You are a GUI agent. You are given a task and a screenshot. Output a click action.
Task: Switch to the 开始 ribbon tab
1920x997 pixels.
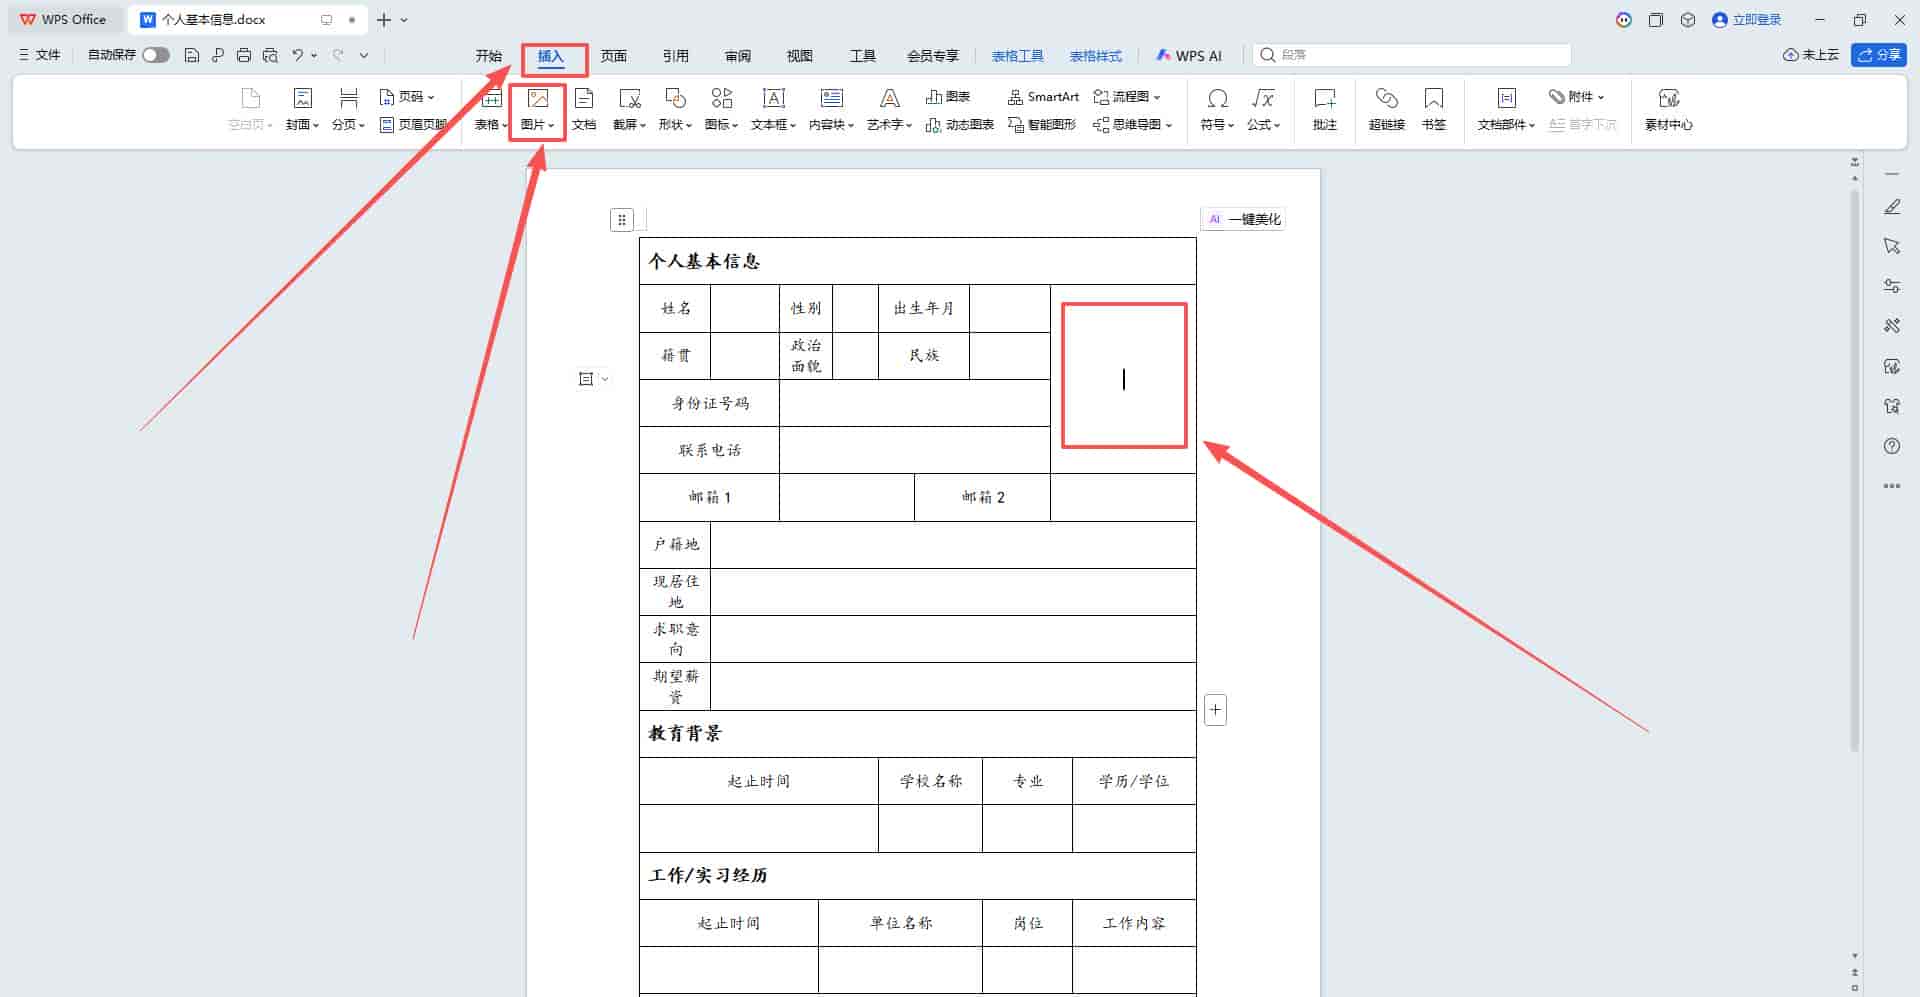click(488, 56)
